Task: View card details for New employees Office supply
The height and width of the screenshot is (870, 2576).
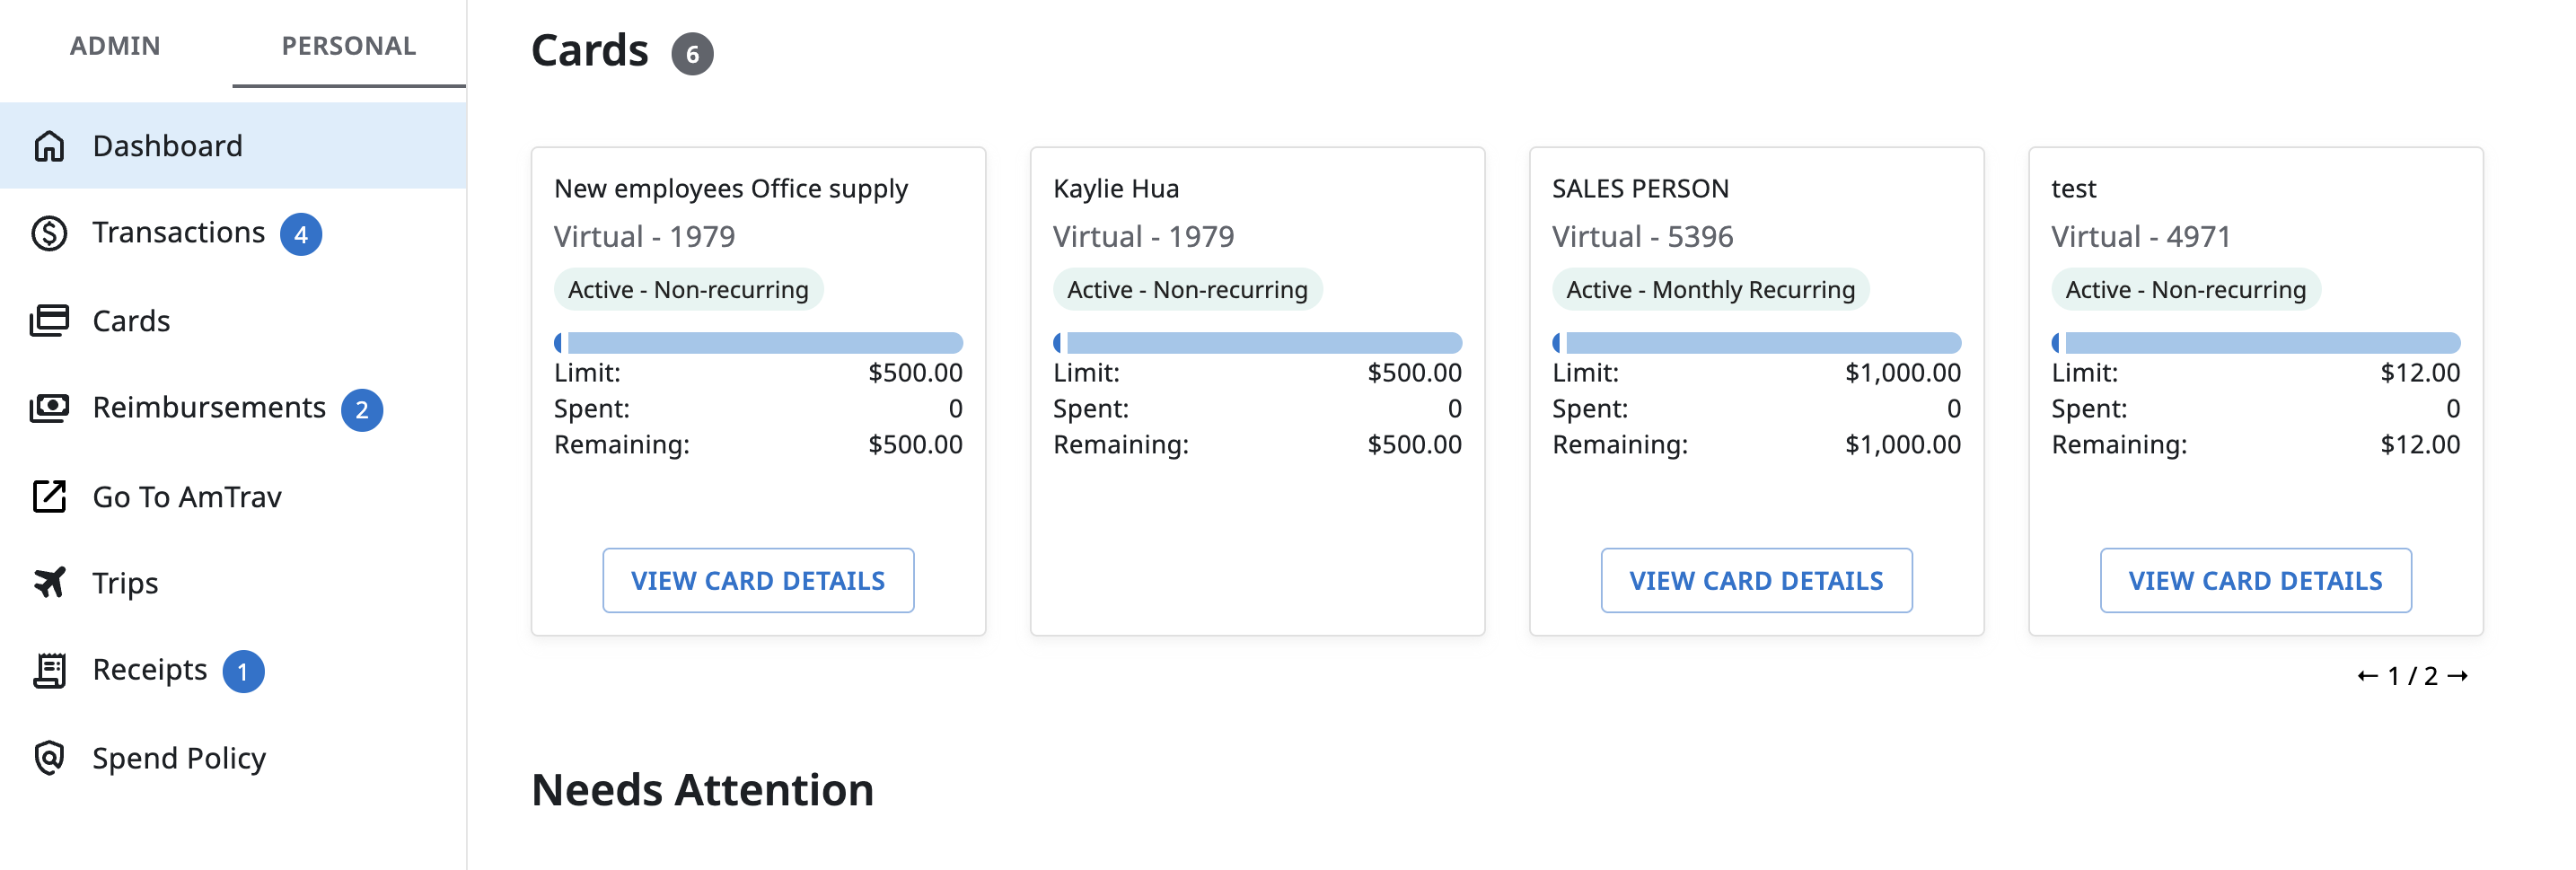Action: [x=757, y=580]
